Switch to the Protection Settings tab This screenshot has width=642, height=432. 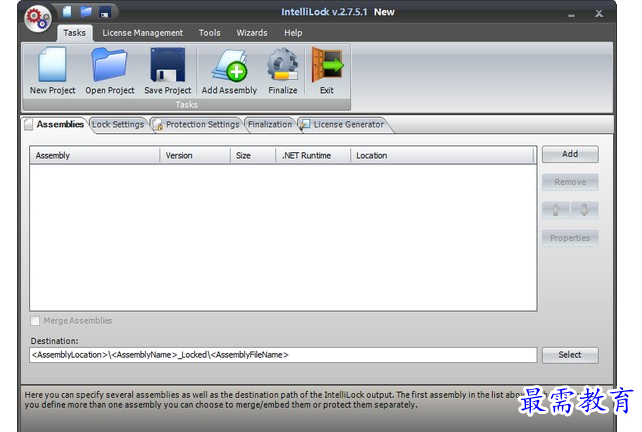pos(197,124)
